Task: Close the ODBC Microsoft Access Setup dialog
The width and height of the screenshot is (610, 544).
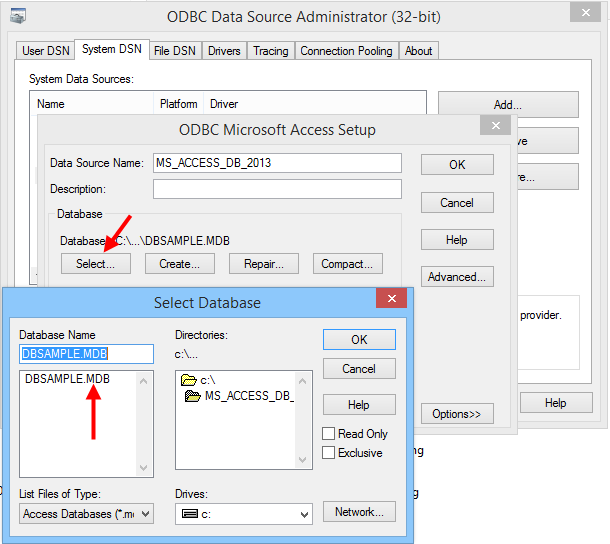Action: tap(496, 125)
